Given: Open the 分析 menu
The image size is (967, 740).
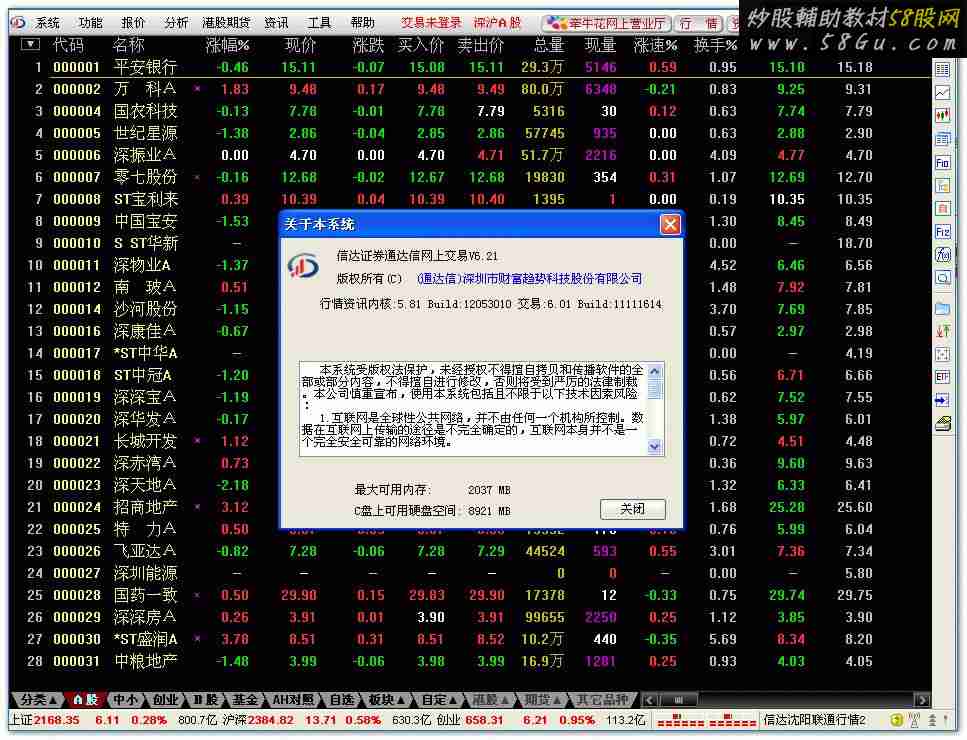Looking at the screenshot, I should coord(176,23).
